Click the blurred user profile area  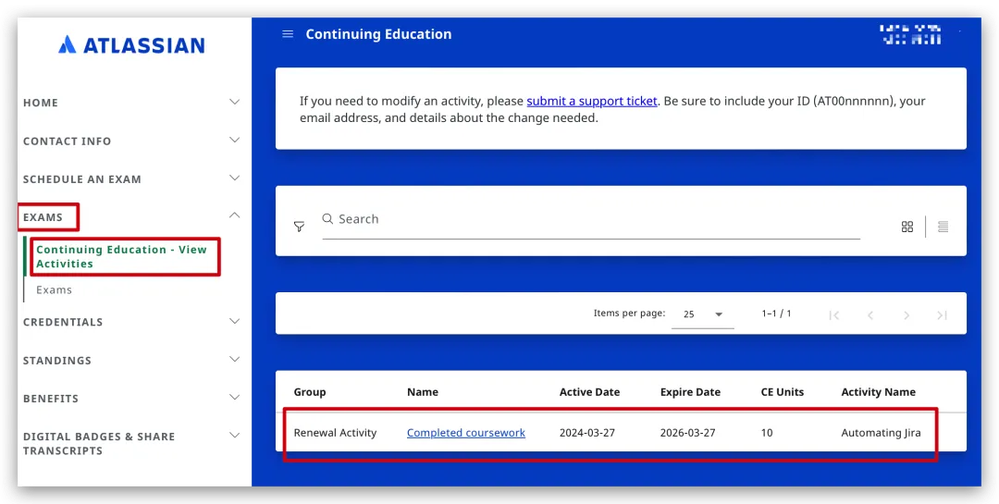tap(910, 34)
